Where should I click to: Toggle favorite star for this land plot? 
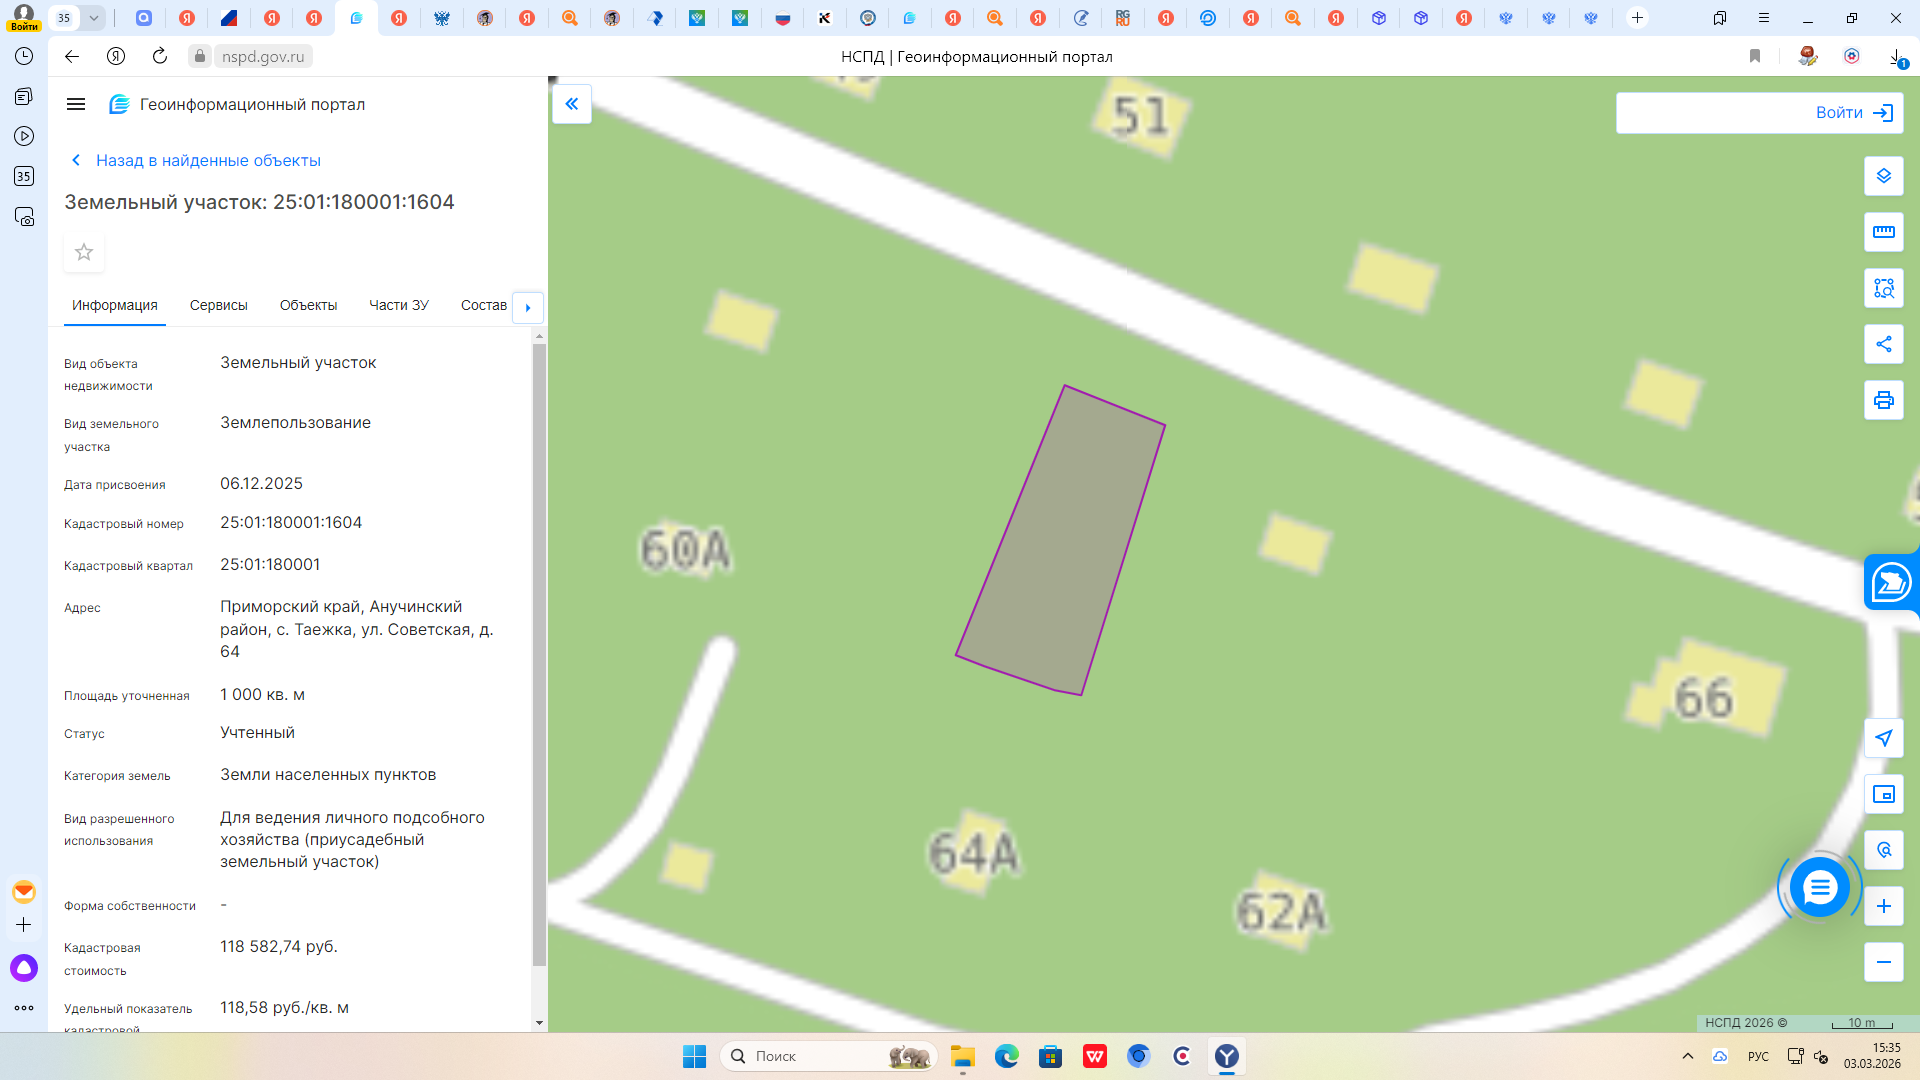[84, 252]
